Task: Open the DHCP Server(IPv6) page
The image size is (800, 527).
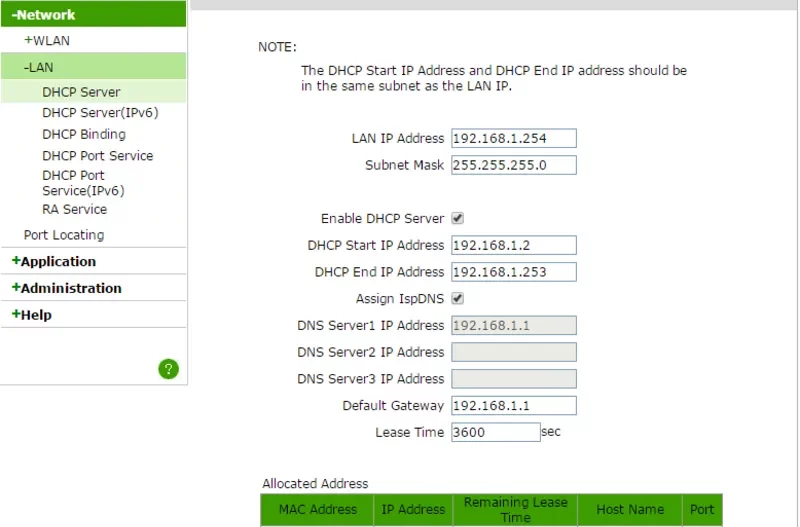Action: (x=100, y=113)
